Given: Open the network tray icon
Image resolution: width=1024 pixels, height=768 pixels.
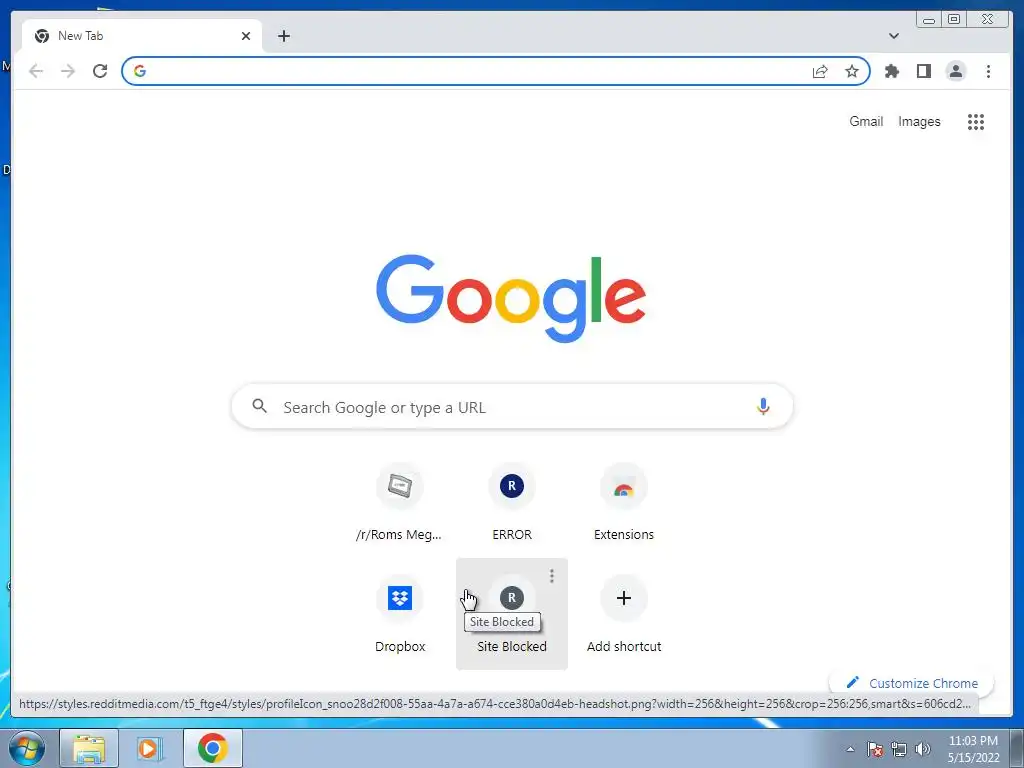Looking at the screenshot, I should pyautogui.click(x=899, y=749).
